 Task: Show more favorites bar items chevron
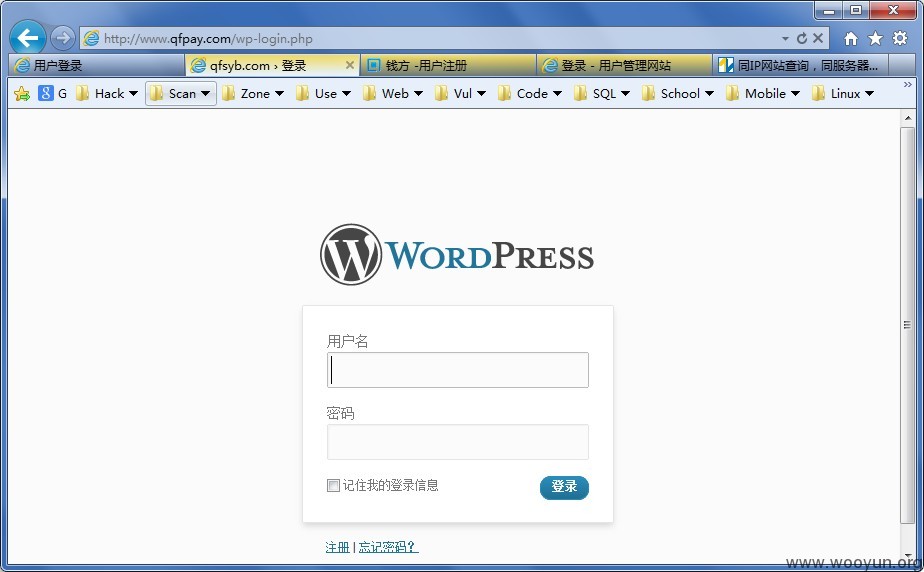(x=908, y=85)
